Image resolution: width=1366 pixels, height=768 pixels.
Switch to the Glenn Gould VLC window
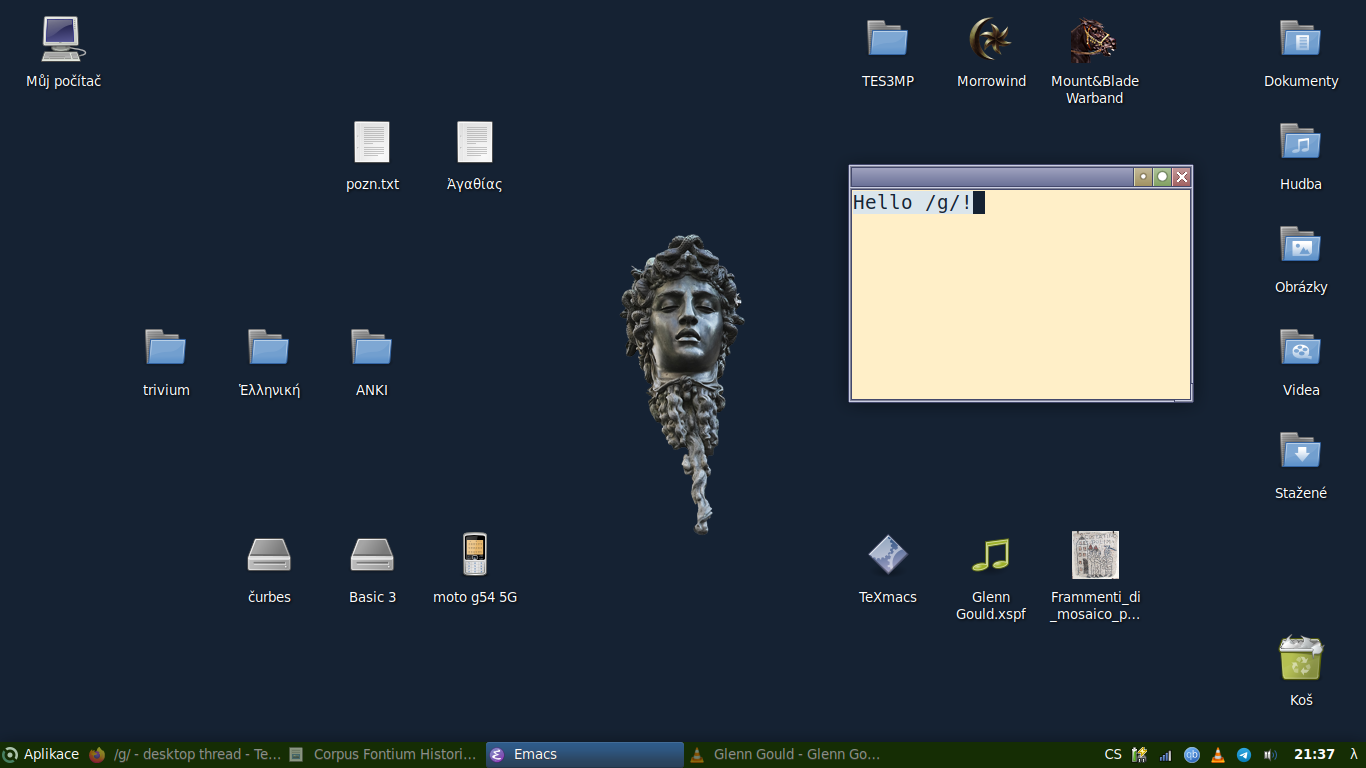tap(785, 755)
